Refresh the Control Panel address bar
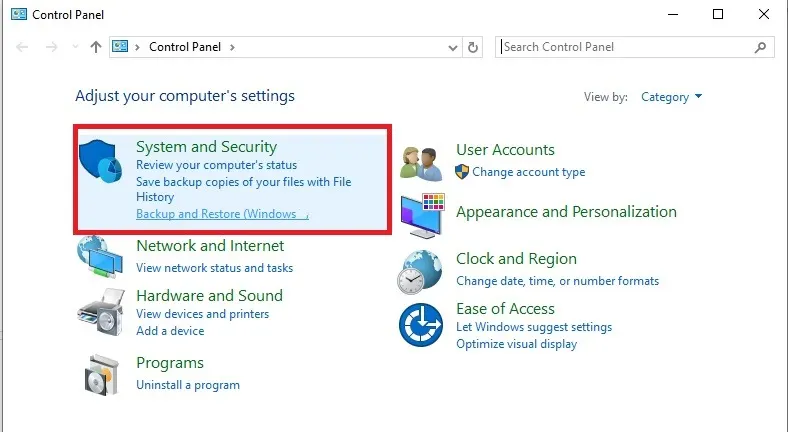 point(472,47)
